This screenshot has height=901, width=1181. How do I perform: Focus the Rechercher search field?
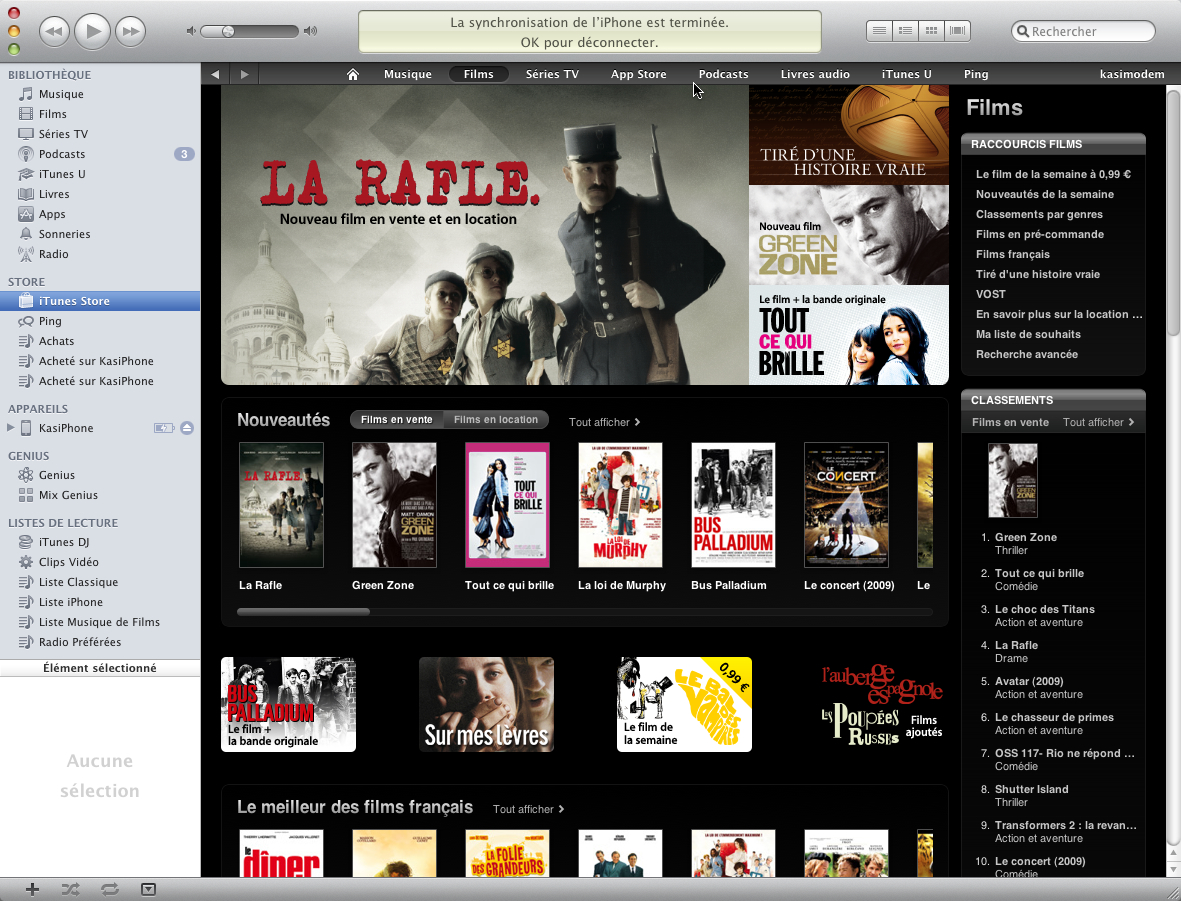1083,31
